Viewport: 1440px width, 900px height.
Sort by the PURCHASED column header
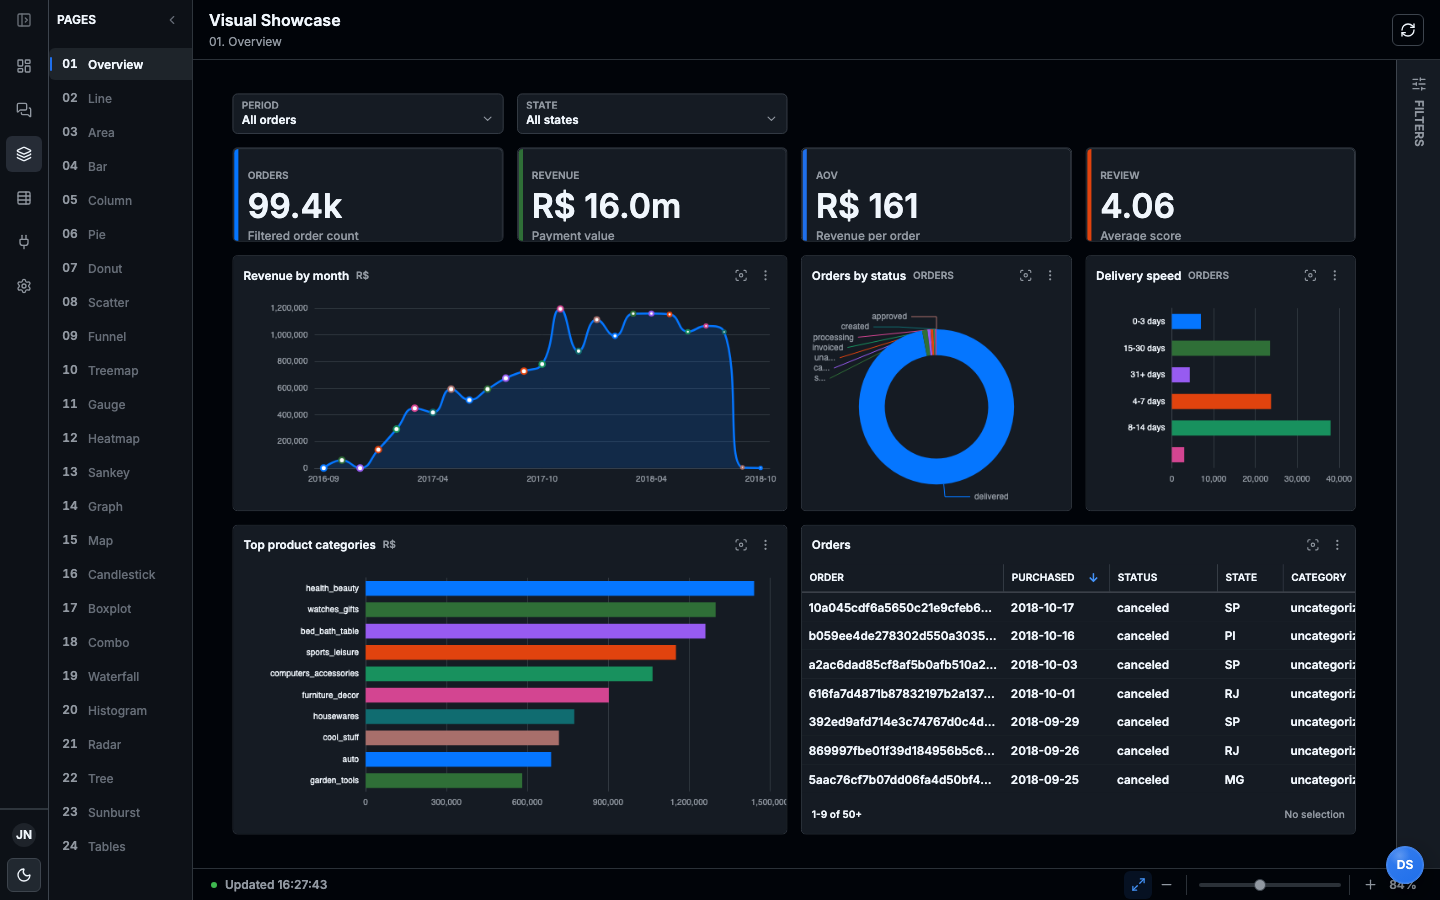[x=1055, y=578]
